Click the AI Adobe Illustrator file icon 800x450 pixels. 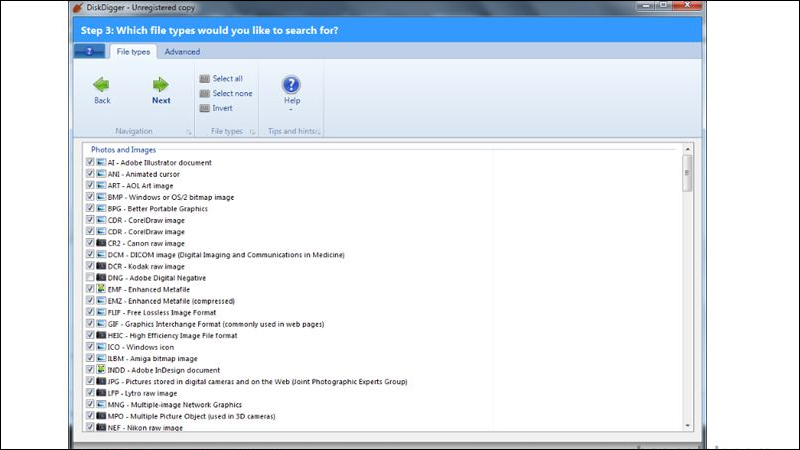(x=101, y=162)
